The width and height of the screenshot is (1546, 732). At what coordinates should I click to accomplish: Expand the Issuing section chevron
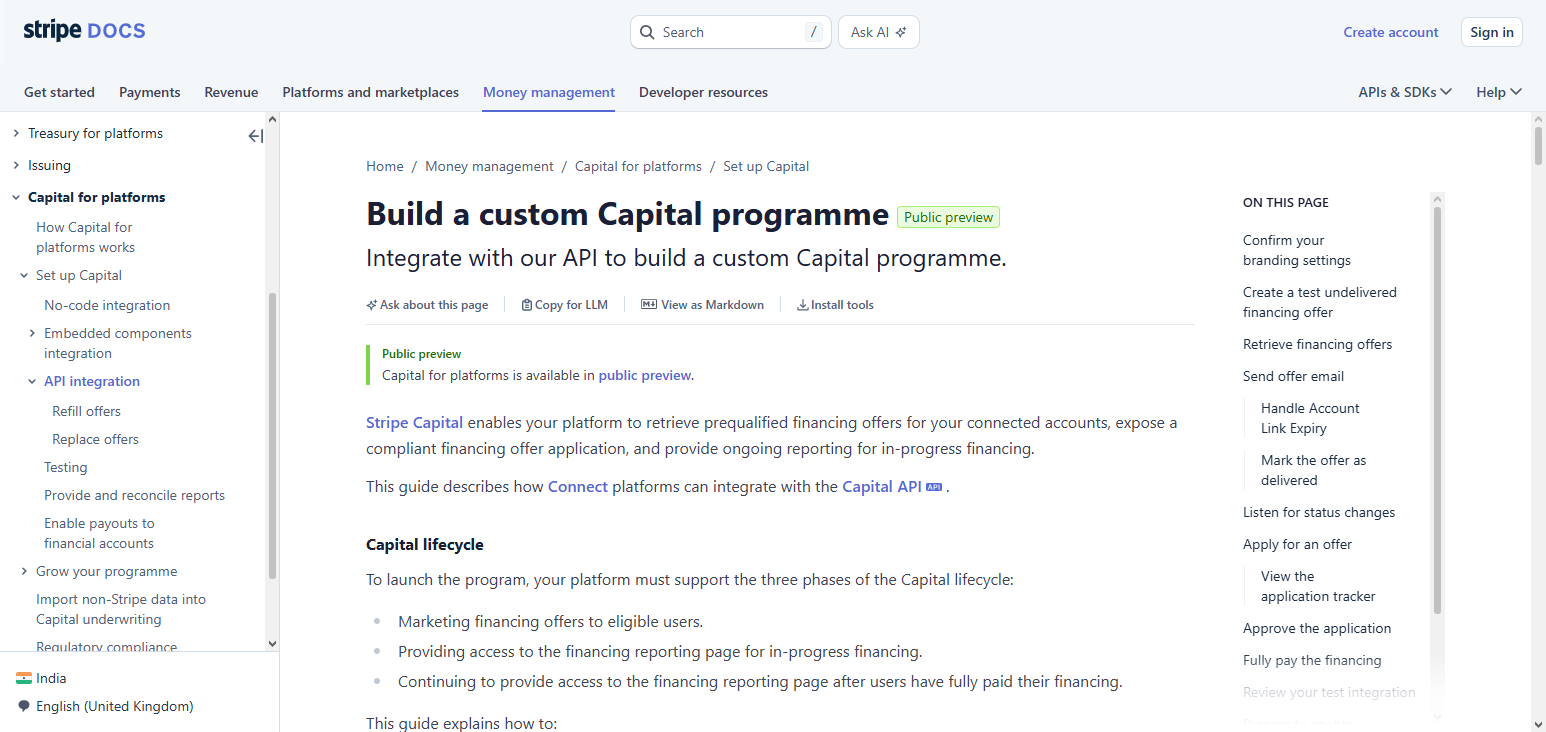[16, 165]
